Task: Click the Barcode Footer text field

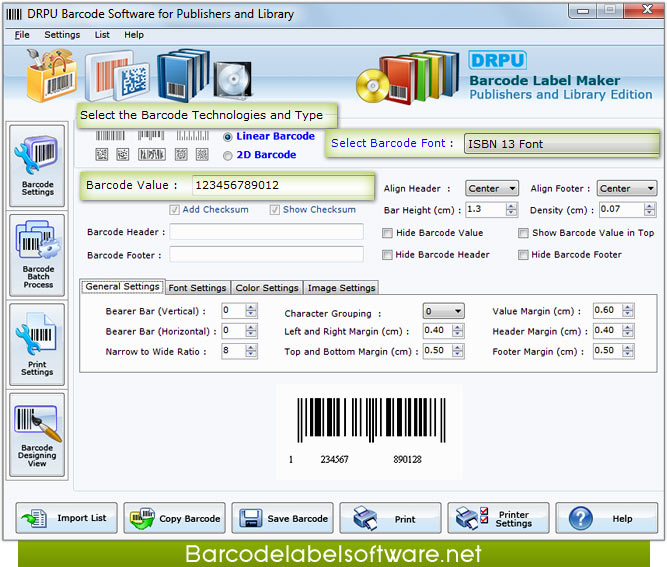Action: (266, 254)
